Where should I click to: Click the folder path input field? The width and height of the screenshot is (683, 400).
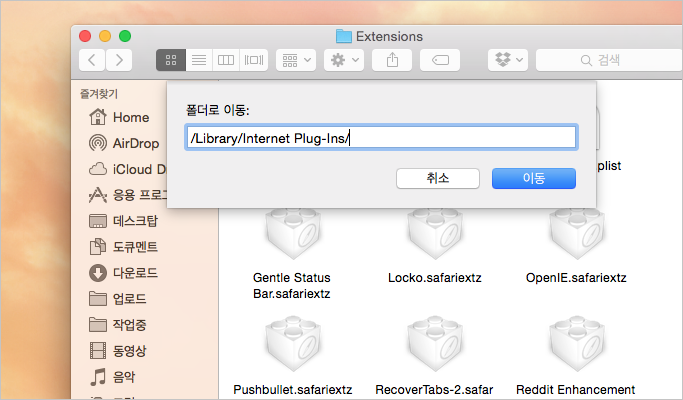coord(381,138)
